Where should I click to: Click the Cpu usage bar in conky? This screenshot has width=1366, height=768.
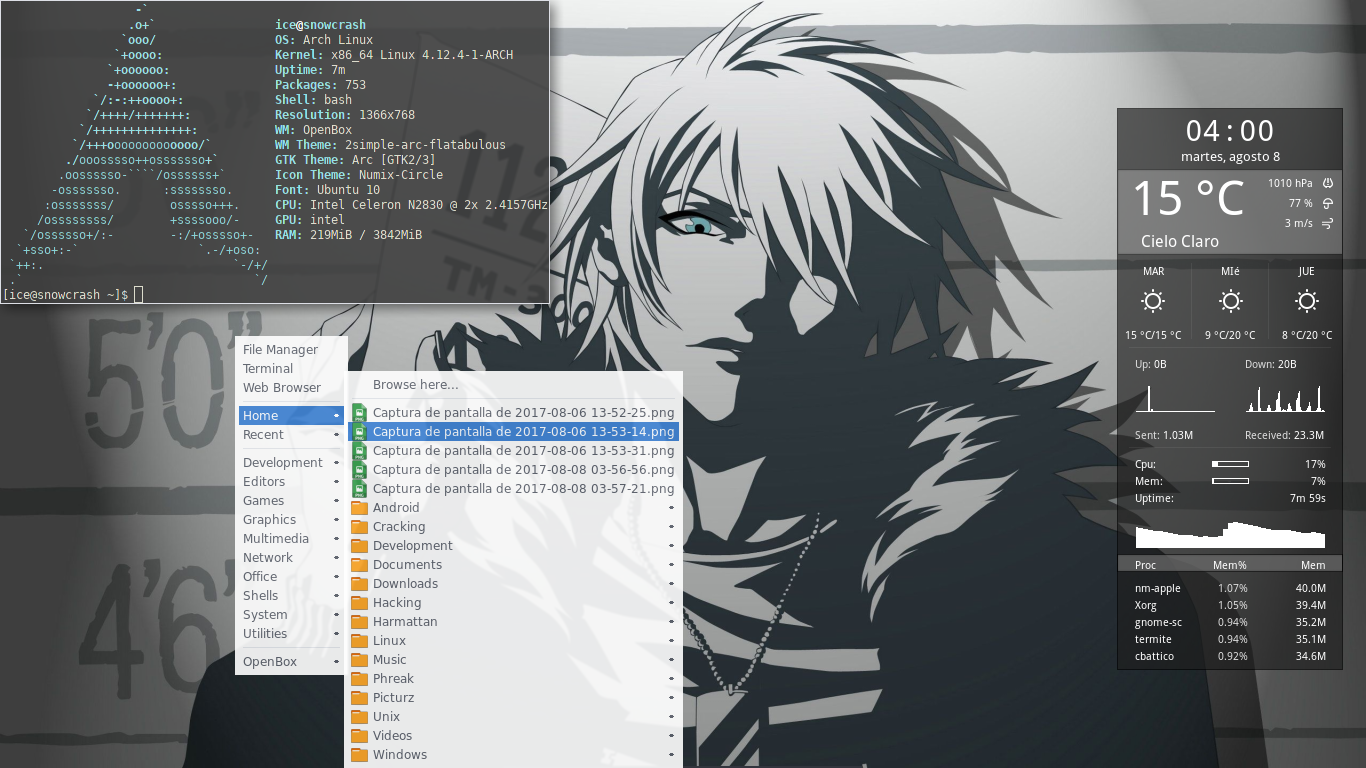(1230, 464)
